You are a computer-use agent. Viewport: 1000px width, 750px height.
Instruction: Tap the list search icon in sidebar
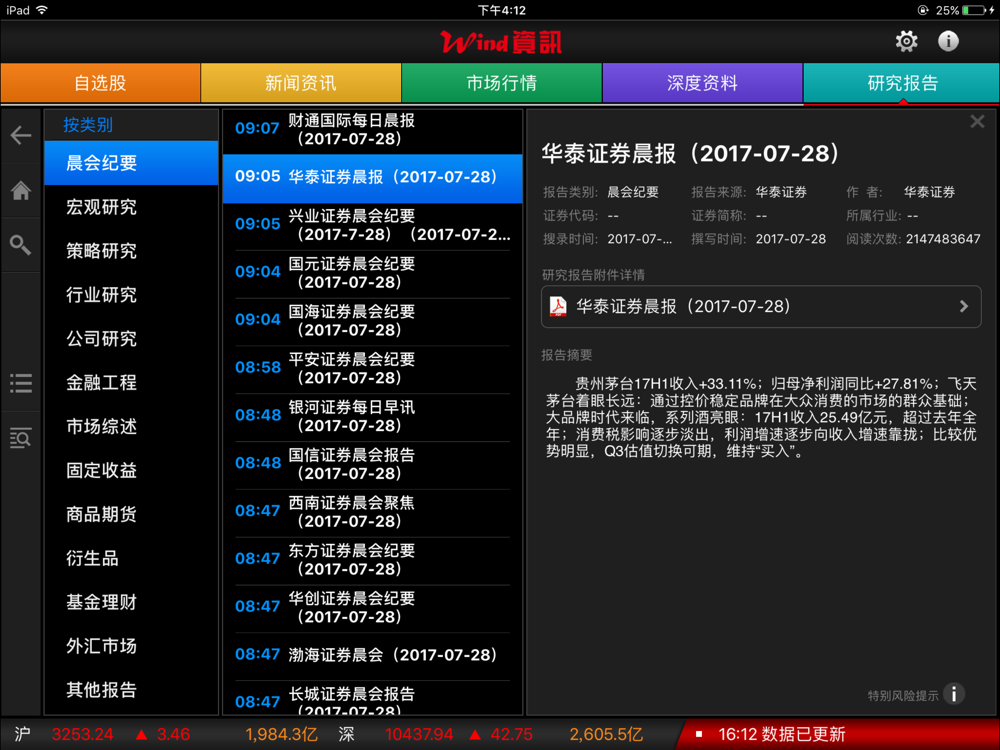[x=20, y=438]
